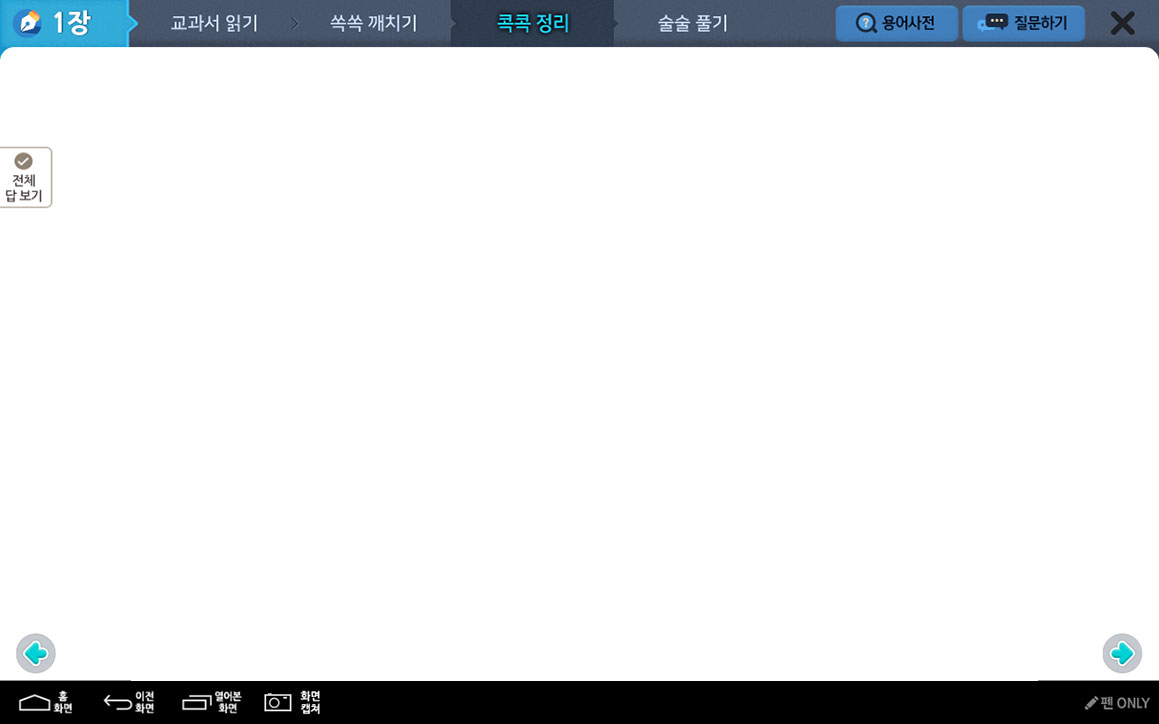Go to the next page with right arrow
Image resolution: width=1159 pixels, height=724 pixels.
(x=1122, y=654)
